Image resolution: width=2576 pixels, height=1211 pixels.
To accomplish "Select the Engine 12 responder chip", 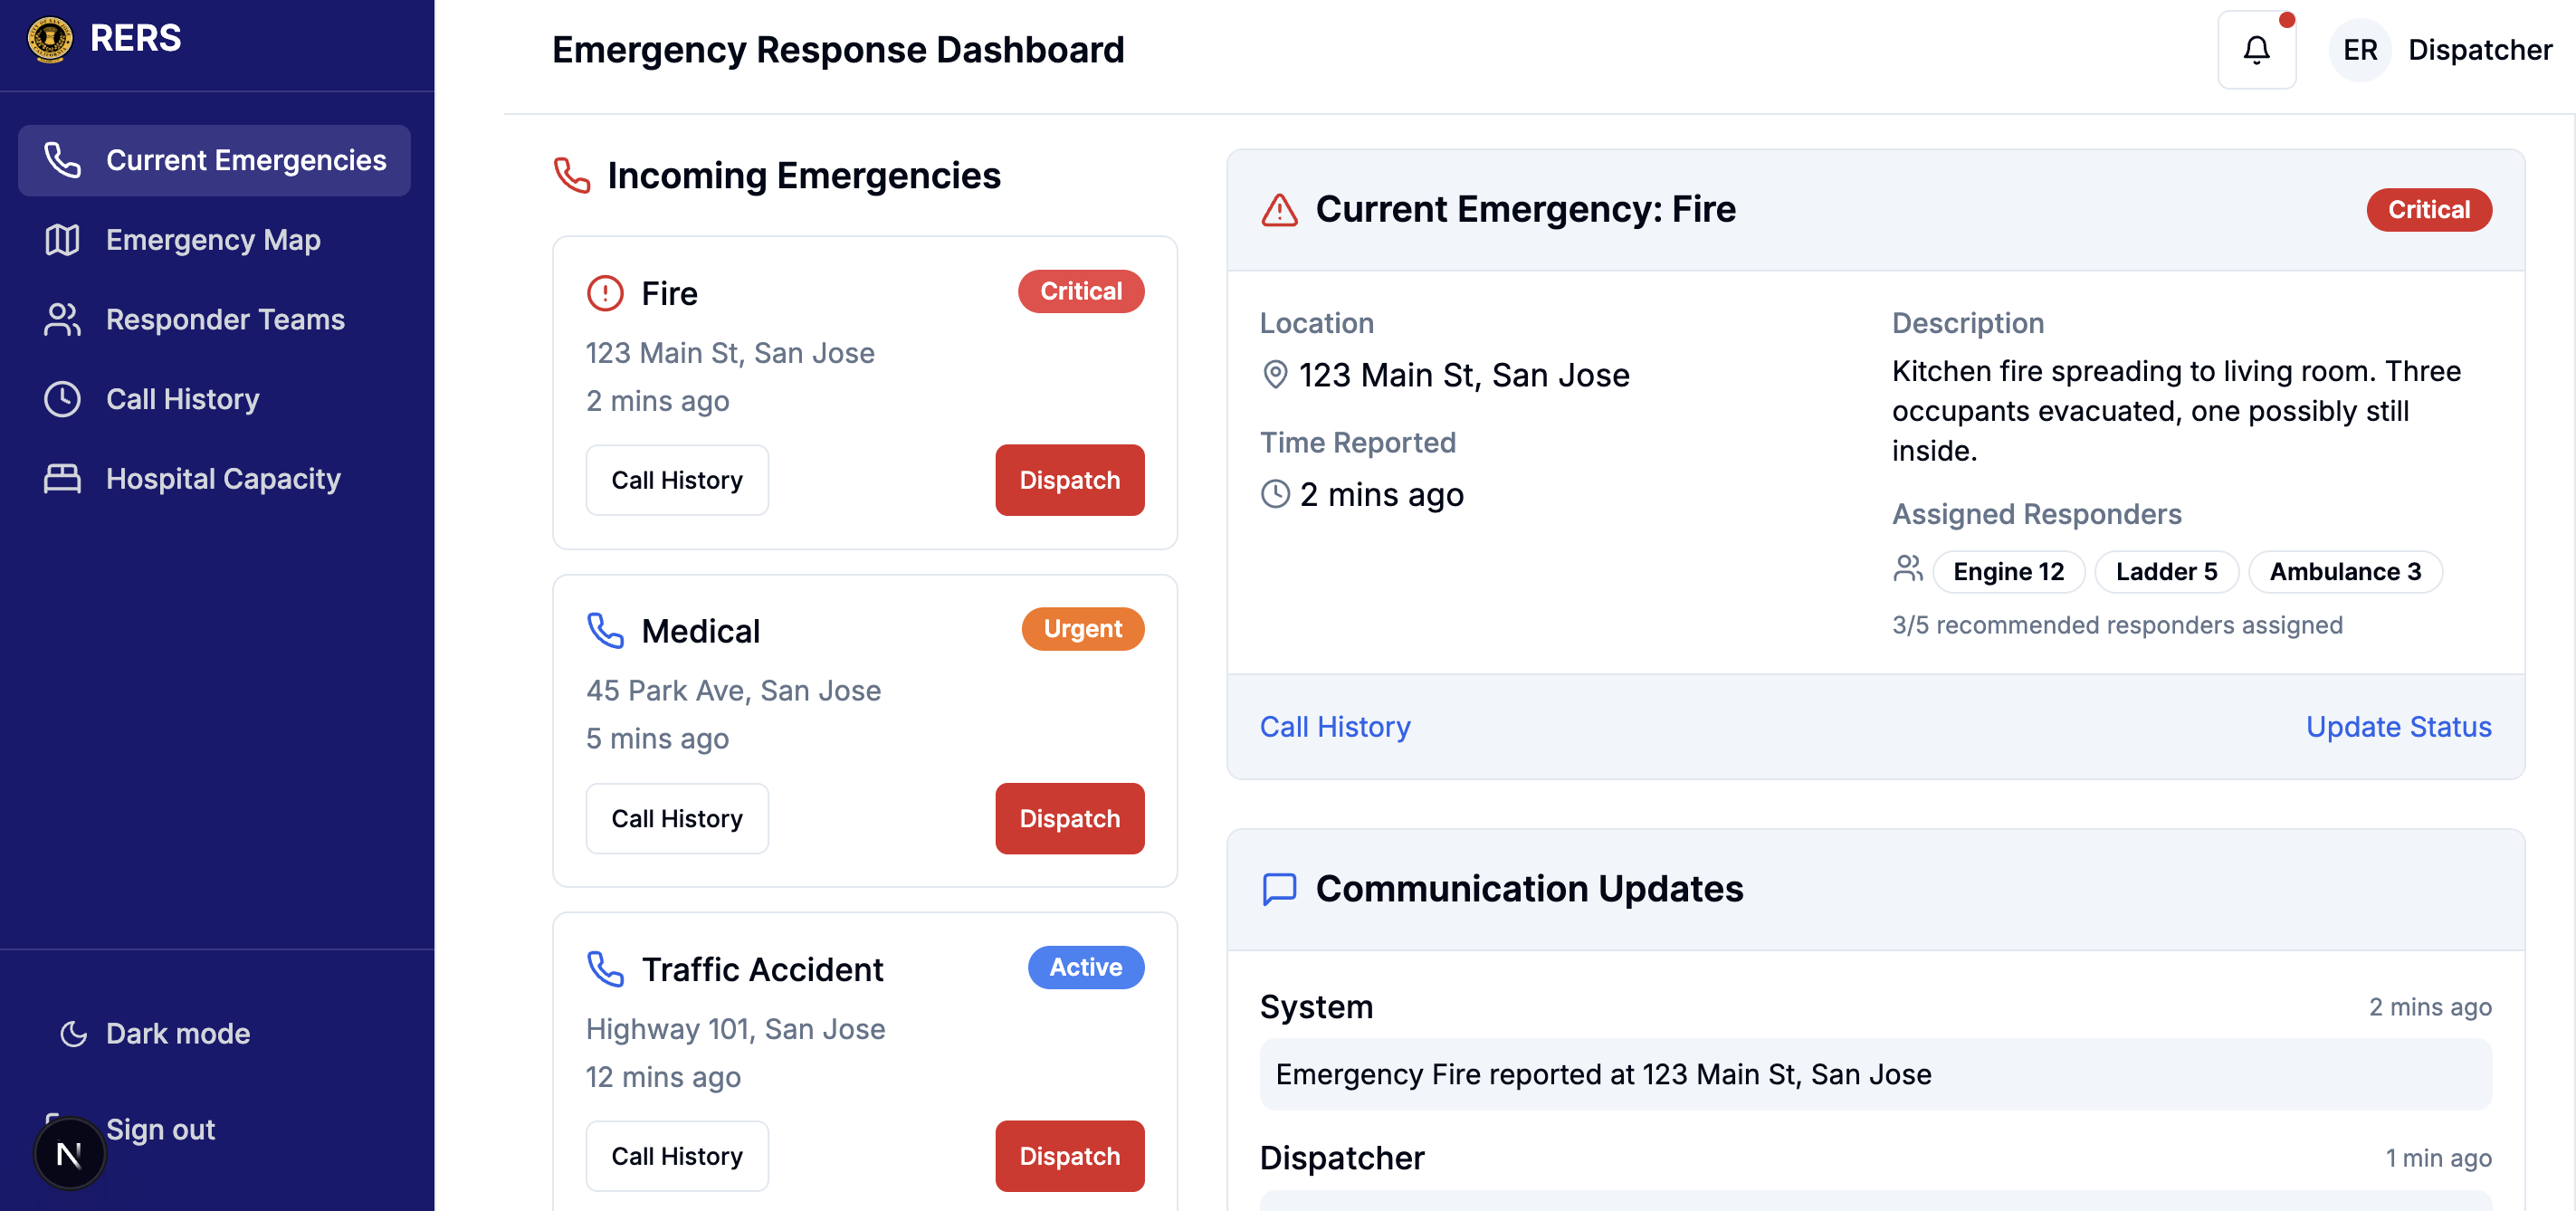I will click(x=2008, y=572).
